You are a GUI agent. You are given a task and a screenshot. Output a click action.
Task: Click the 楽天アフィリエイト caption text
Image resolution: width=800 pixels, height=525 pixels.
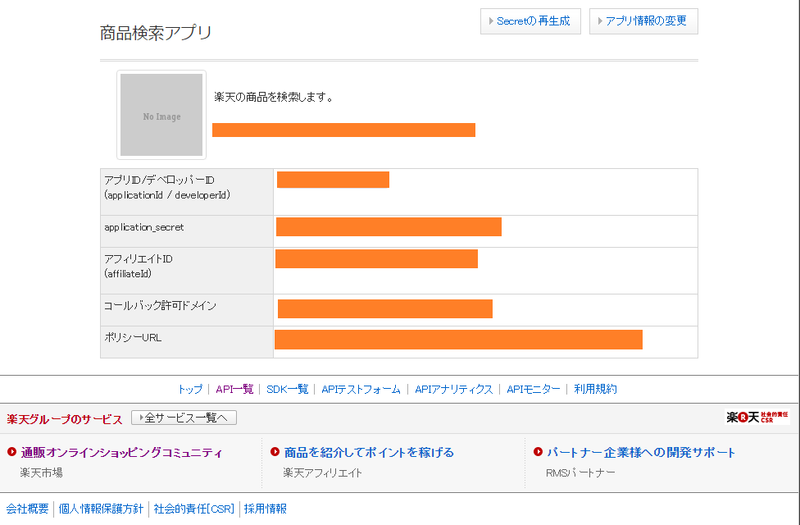(x=322, y=473)
